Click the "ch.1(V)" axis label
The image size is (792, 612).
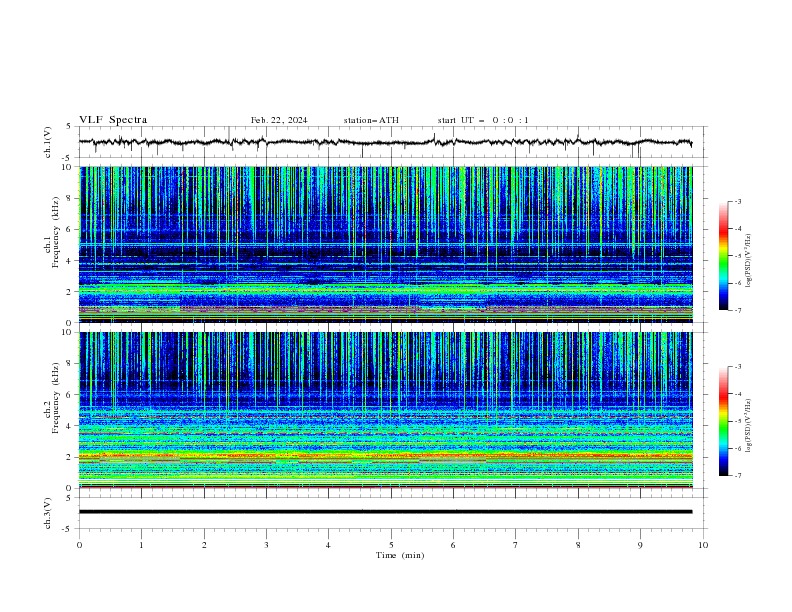click(48, 142)
